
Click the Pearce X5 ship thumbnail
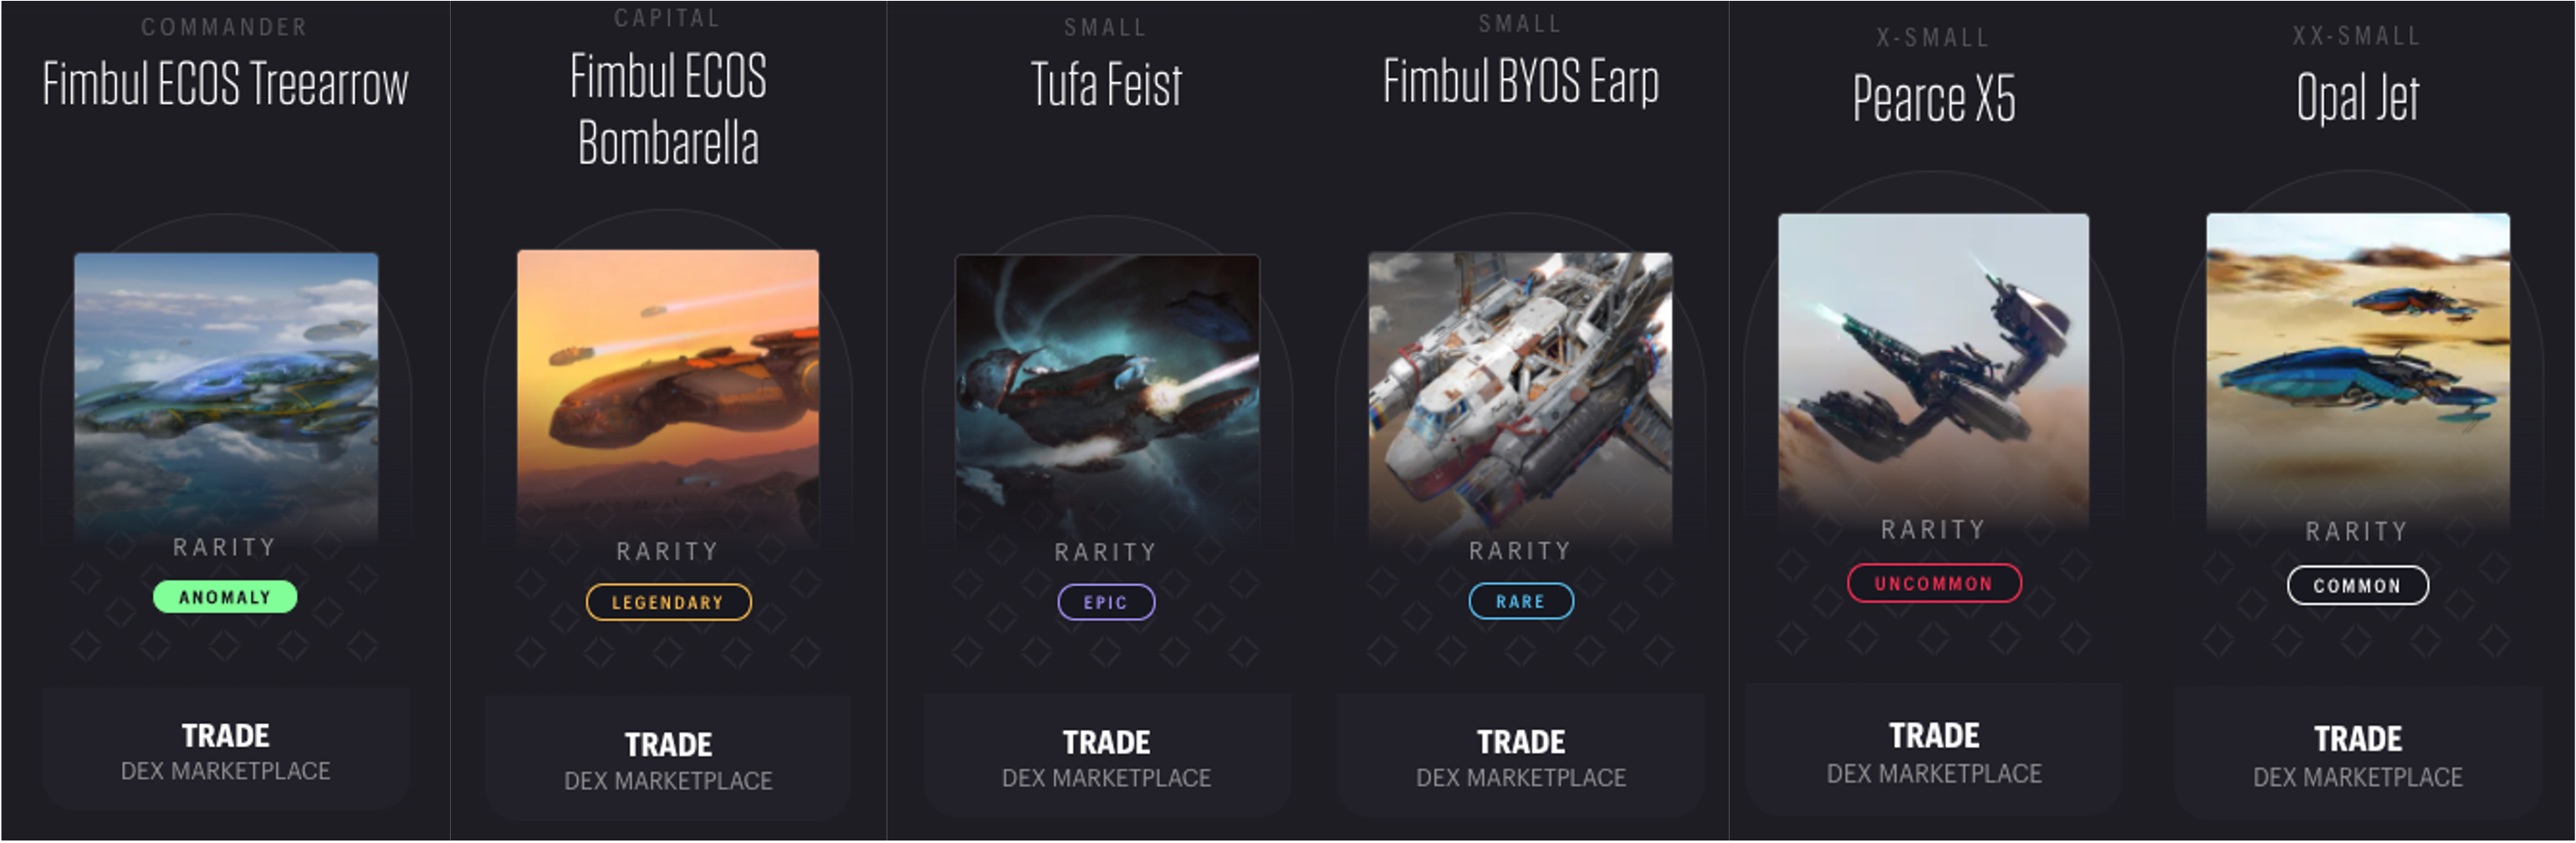coord(1933,365)
